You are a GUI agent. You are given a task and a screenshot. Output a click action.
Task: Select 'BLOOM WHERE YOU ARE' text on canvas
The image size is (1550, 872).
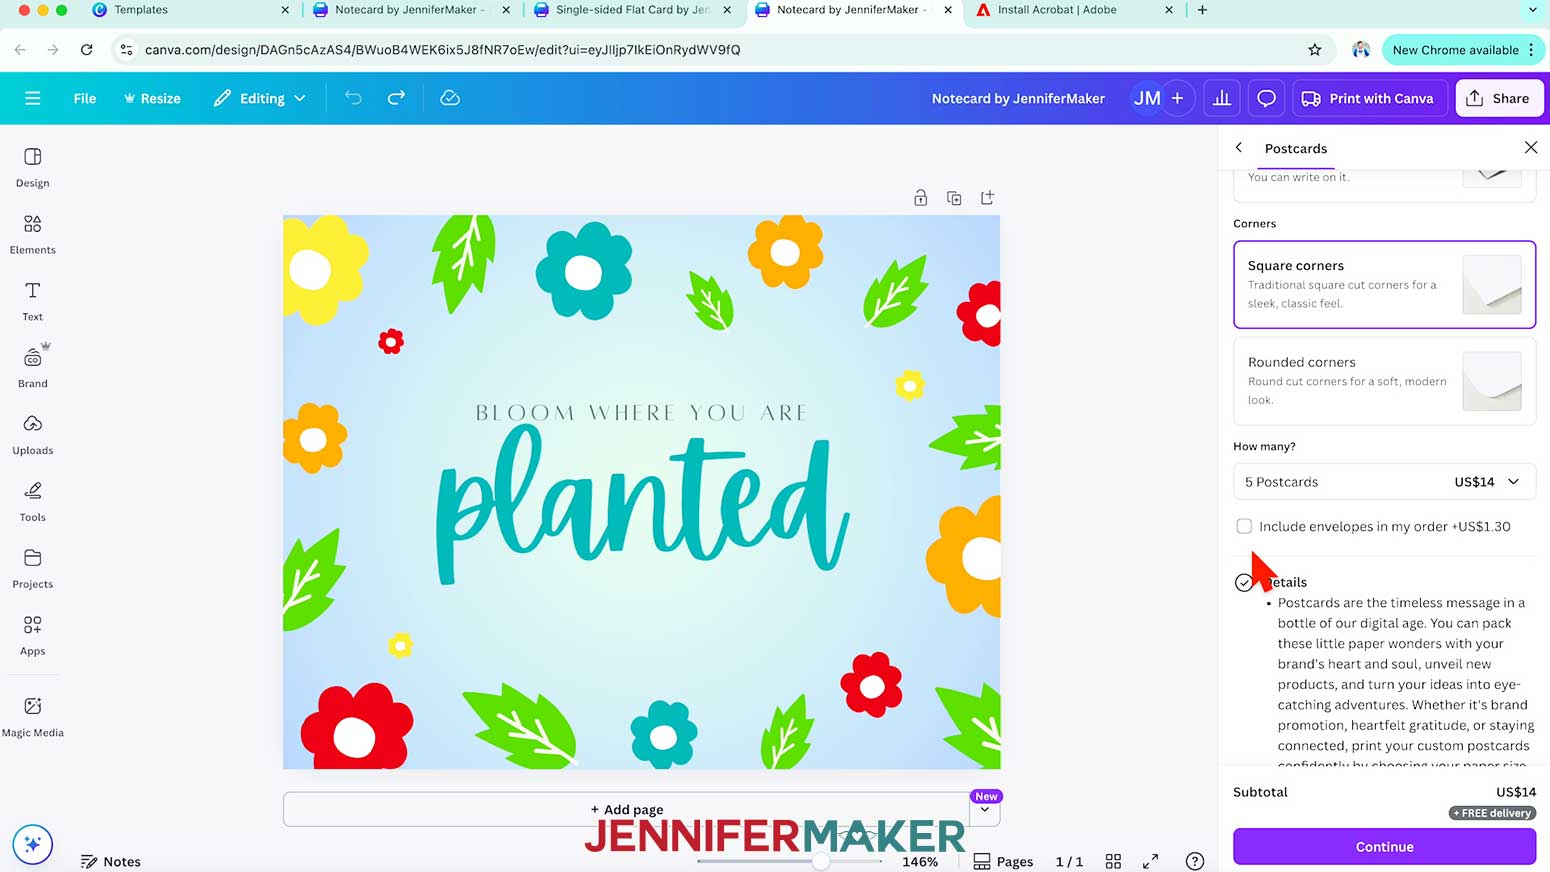click(x=641, y=413)
